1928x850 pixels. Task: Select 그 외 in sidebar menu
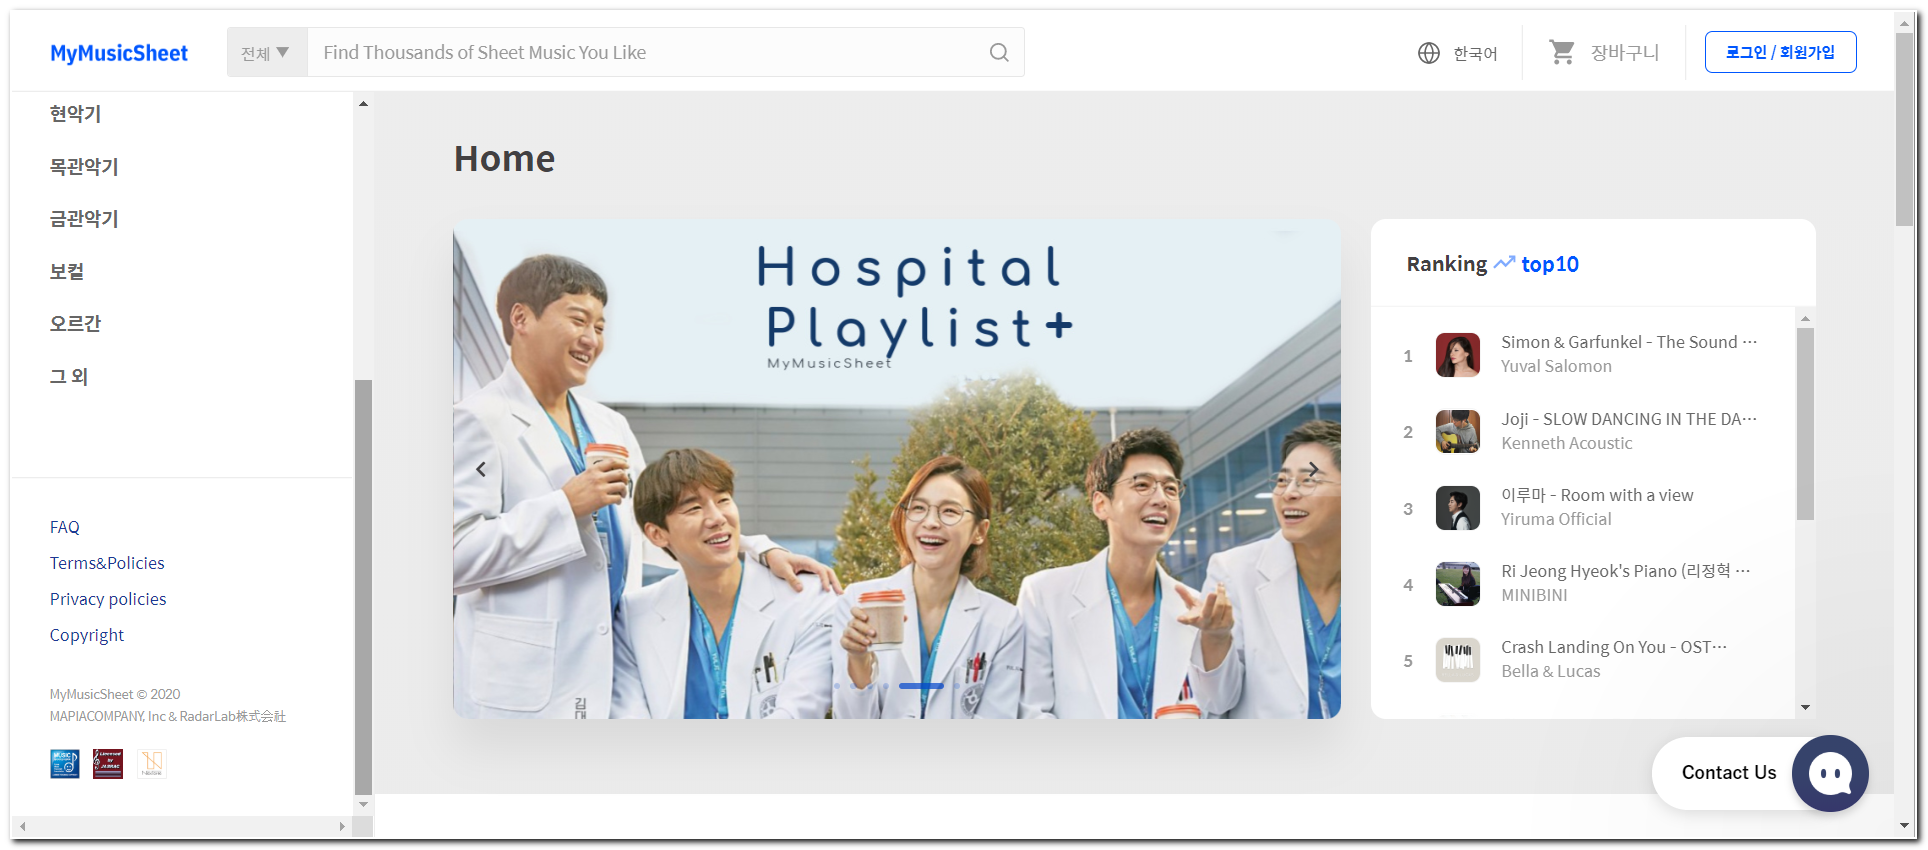69,377
